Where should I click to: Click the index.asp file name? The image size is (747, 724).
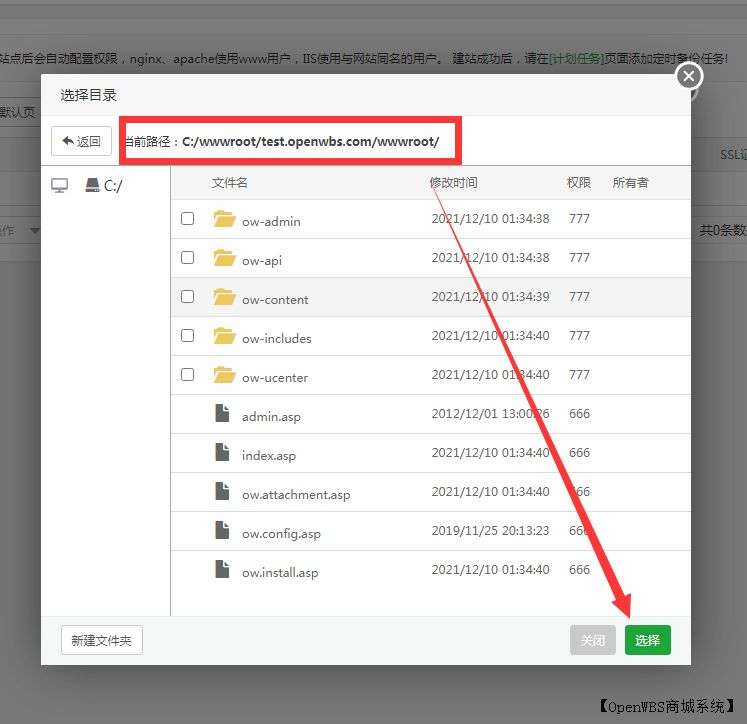268,456
